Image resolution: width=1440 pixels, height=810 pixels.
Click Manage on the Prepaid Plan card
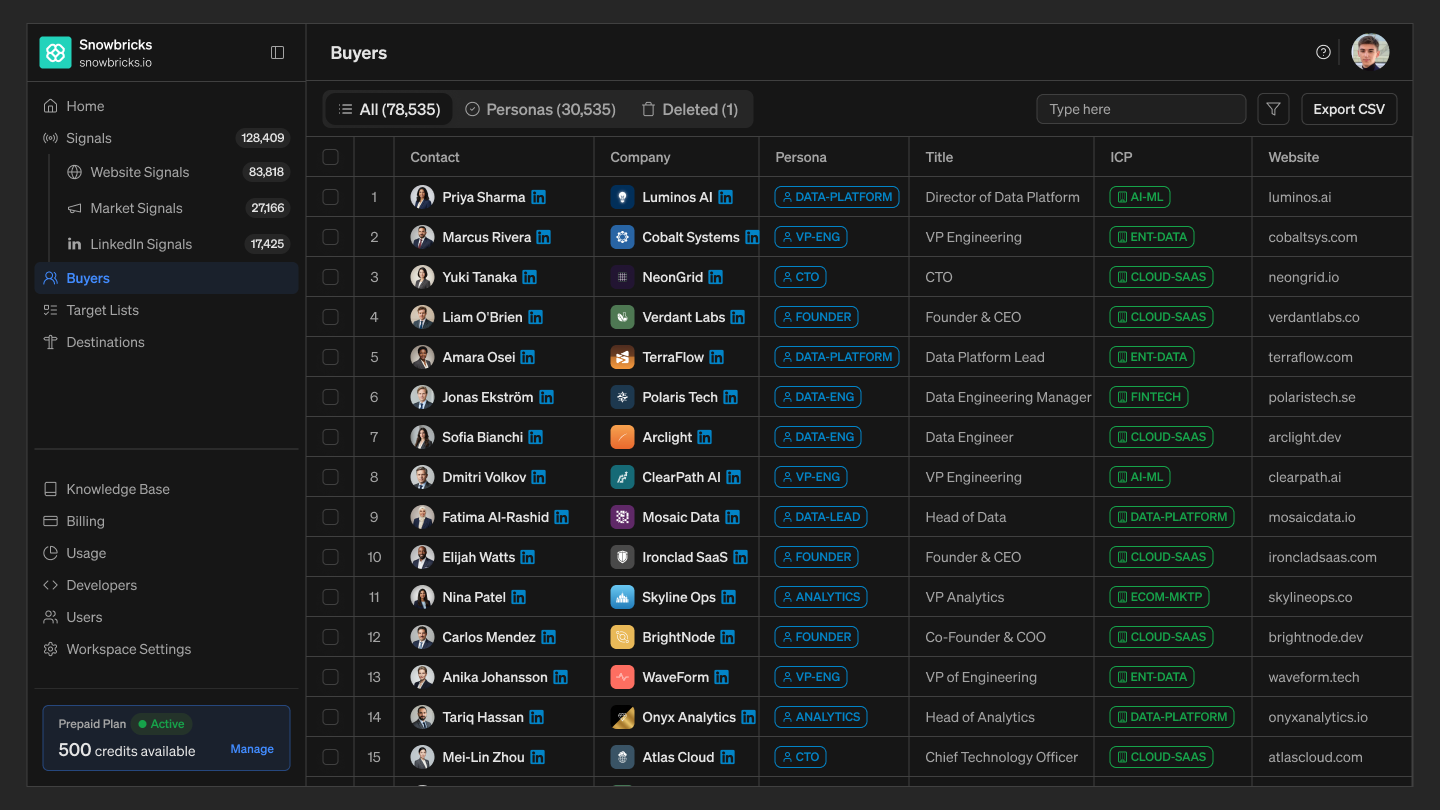pyautogui.click(x=252, y=749)
